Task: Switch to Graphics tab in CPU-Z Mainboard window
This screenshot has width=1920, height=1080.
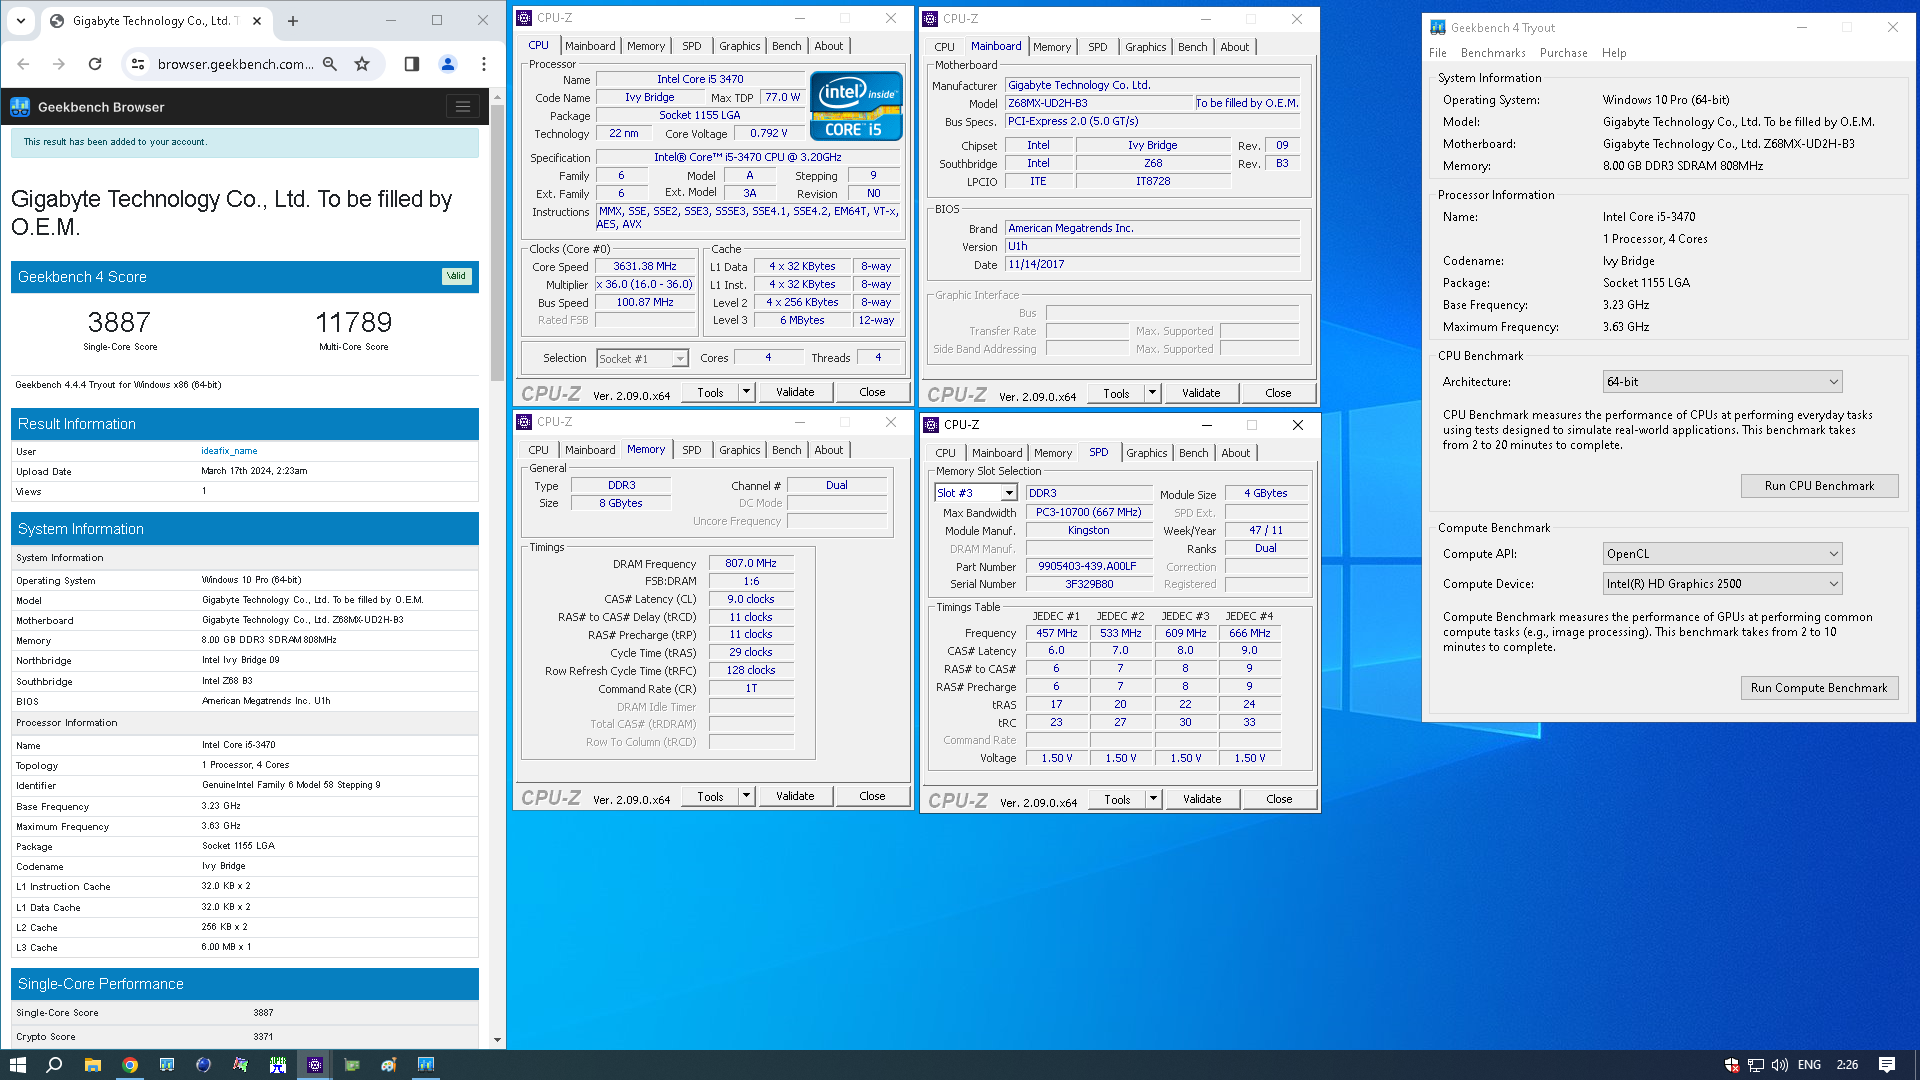Action: 1145,47
